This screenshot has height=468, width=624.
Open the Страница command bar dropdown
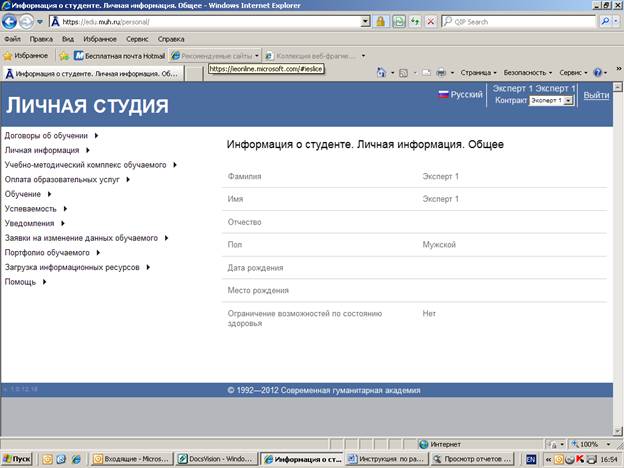[x=476, y=73]
